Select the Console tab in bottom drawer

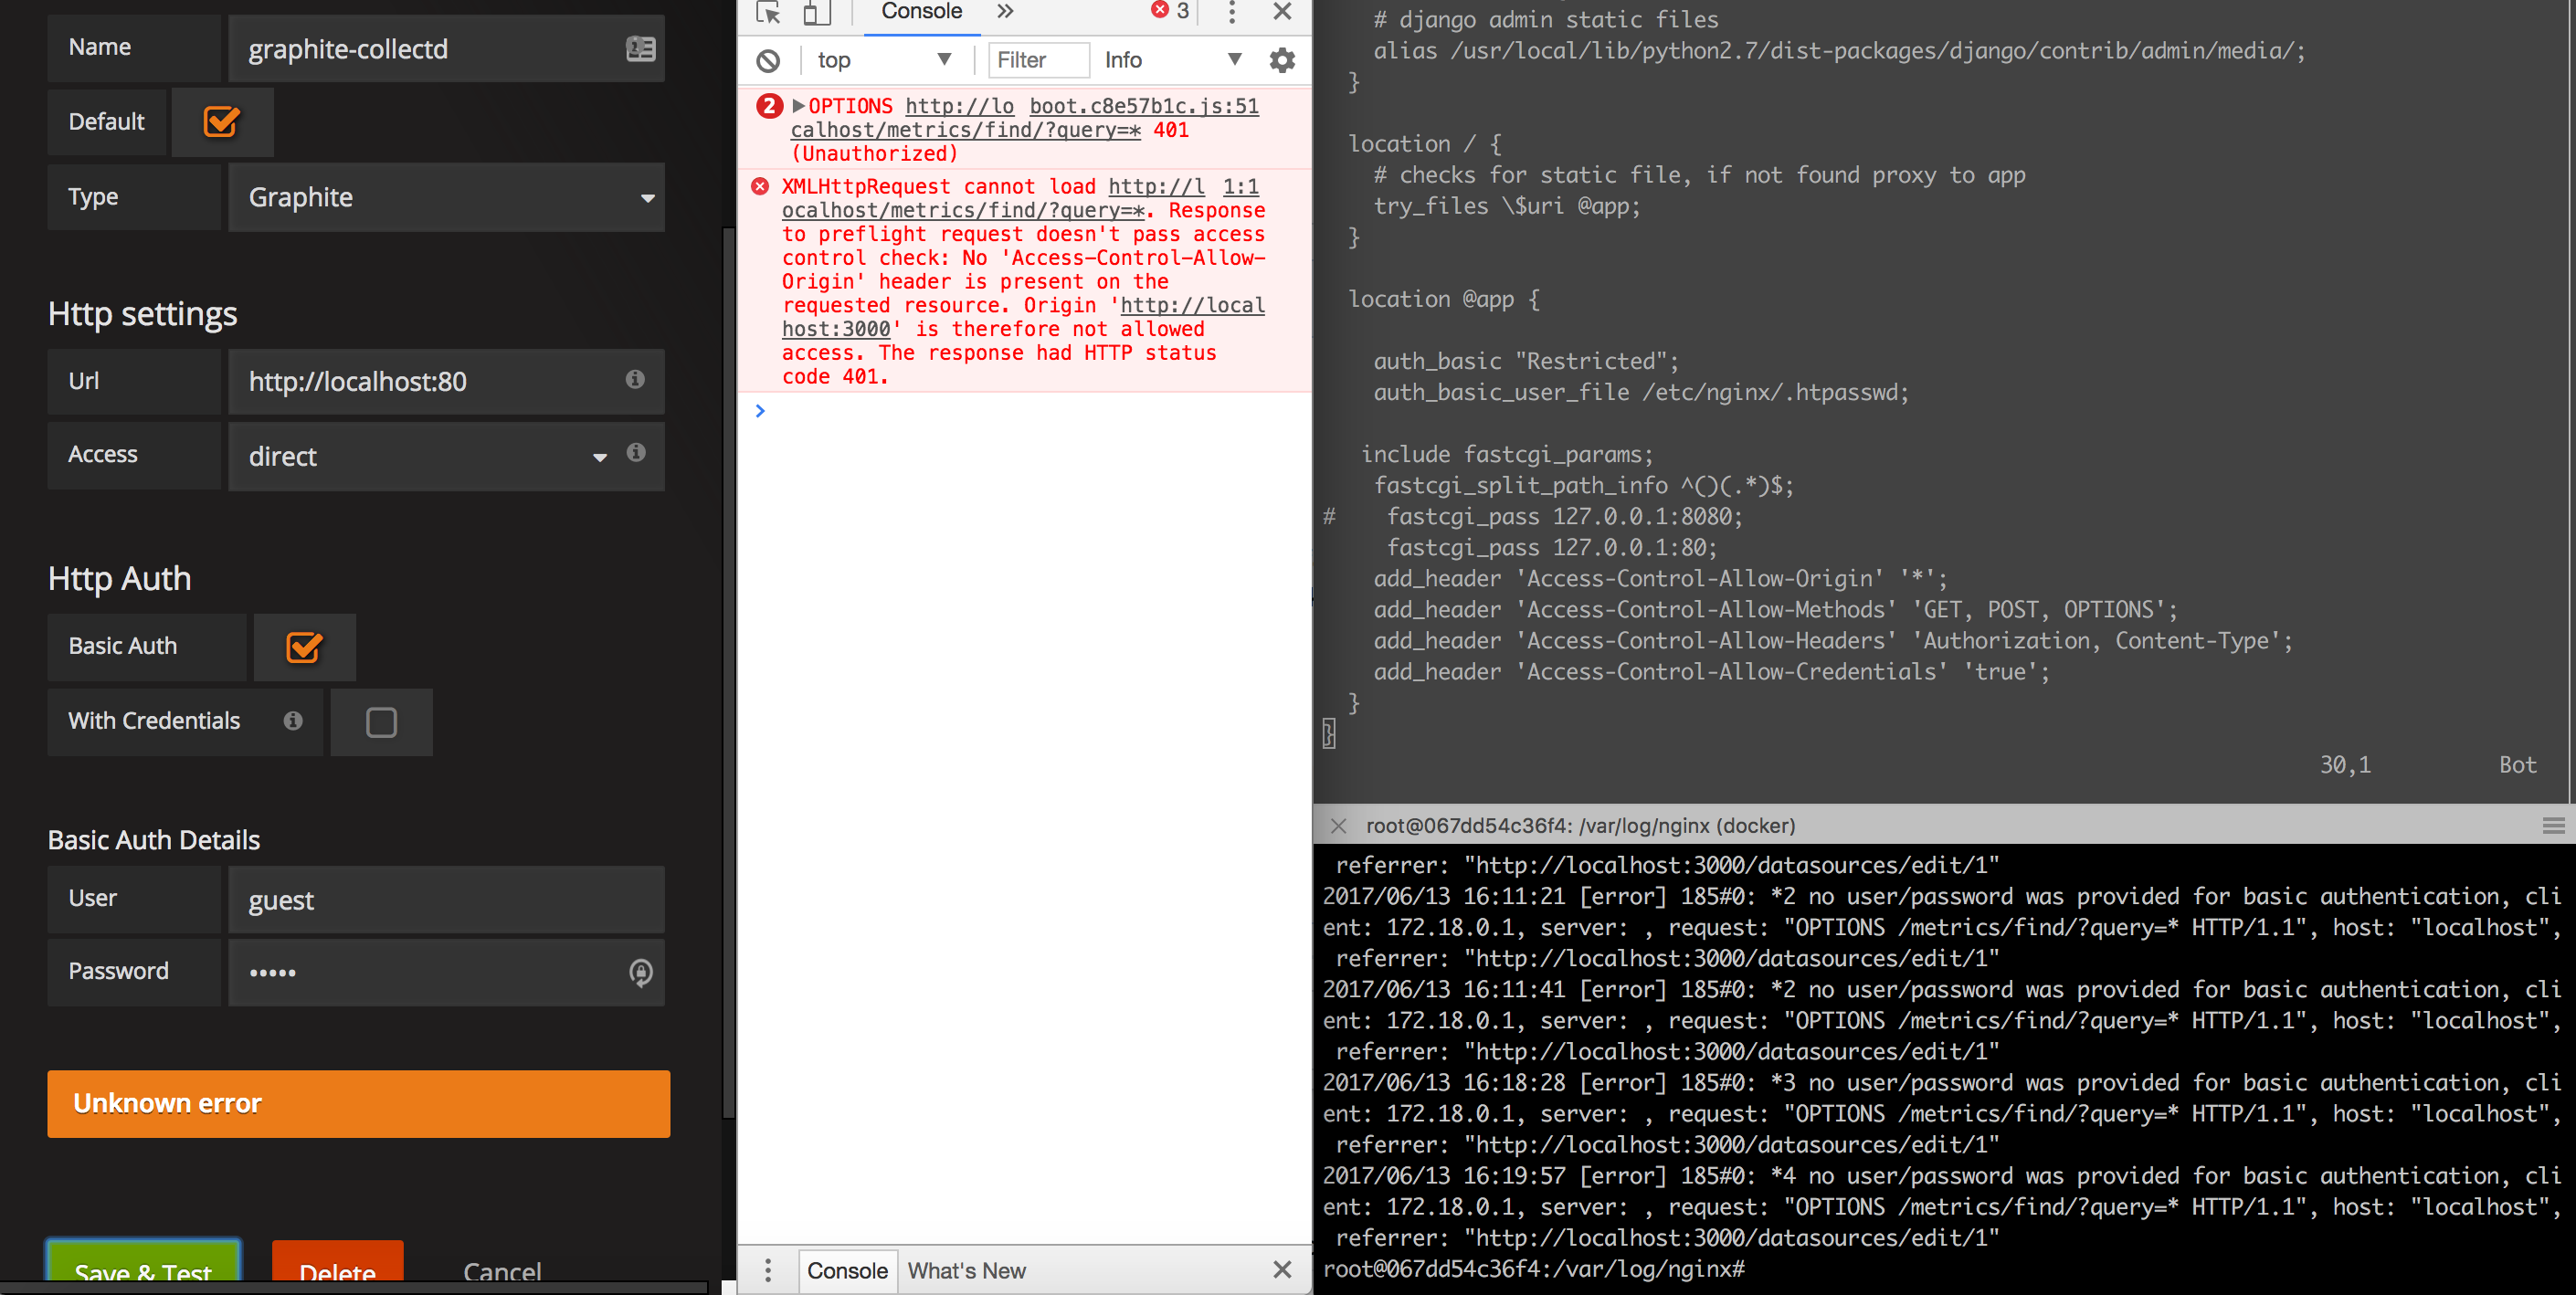pyautogui.click(x=847, y=1271)
